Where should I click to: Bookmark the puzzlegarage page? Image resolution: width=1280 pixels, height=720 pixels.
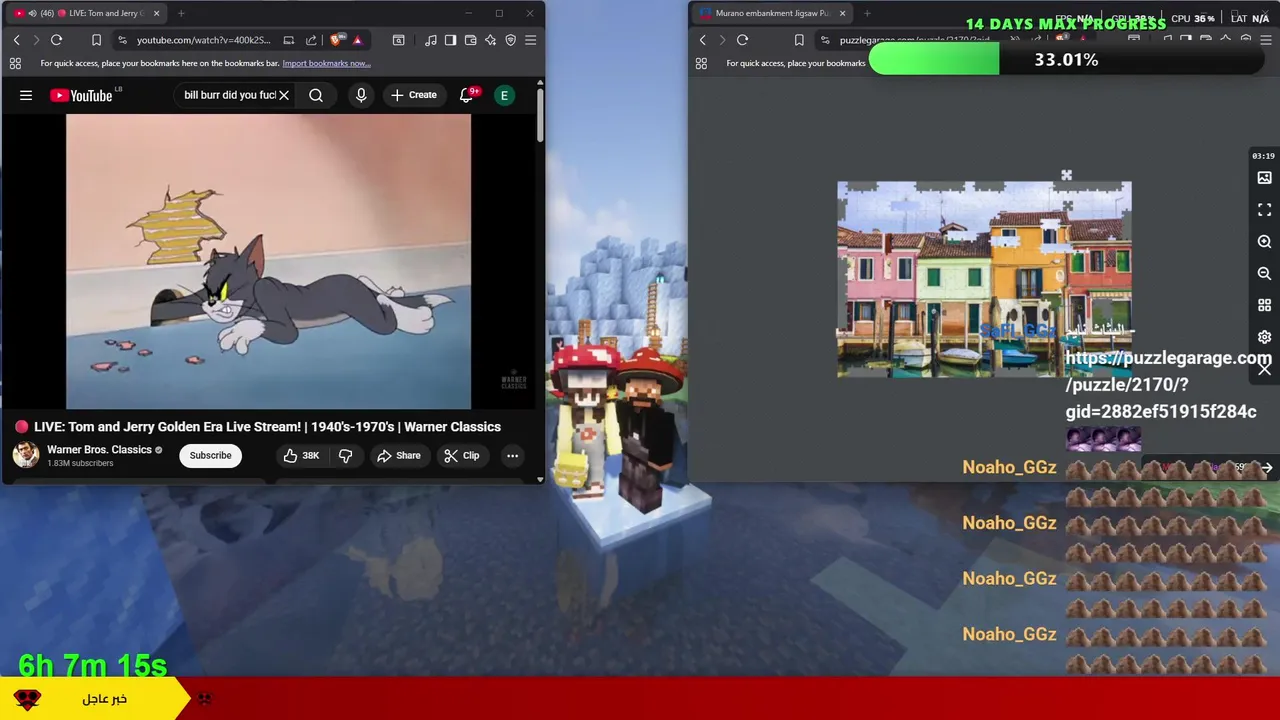point(799,40)
